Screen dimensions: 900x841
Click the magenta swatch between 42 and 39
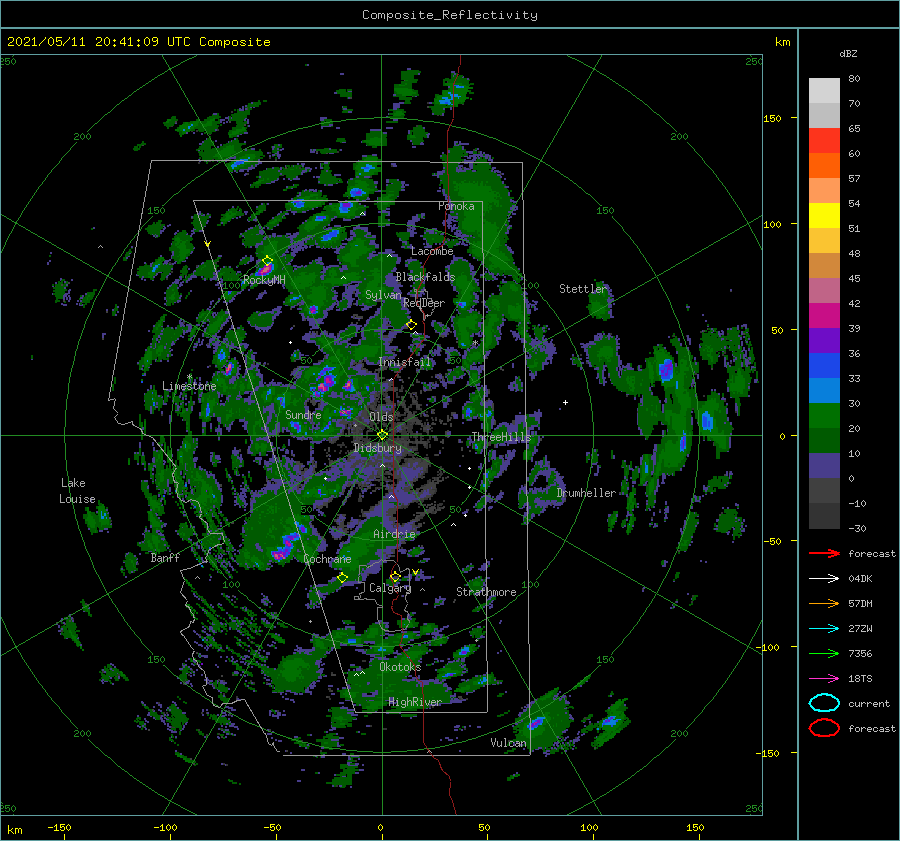(x=824, y=315)
